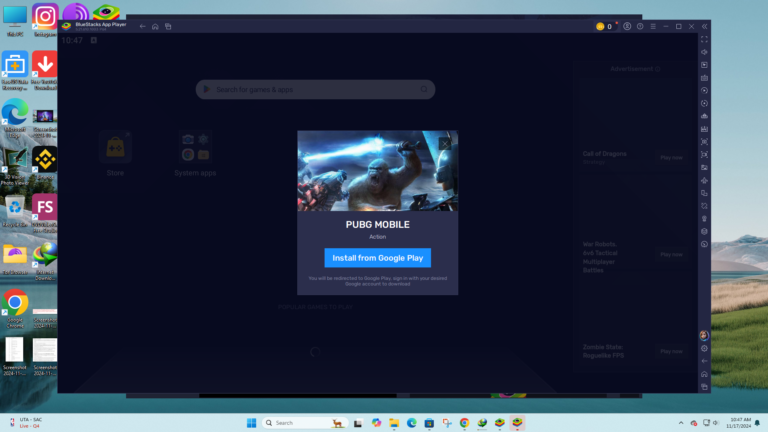Click the magnifier icon in search bar
The height and width of the screenshot is (432, 768).
pos(424,89)
